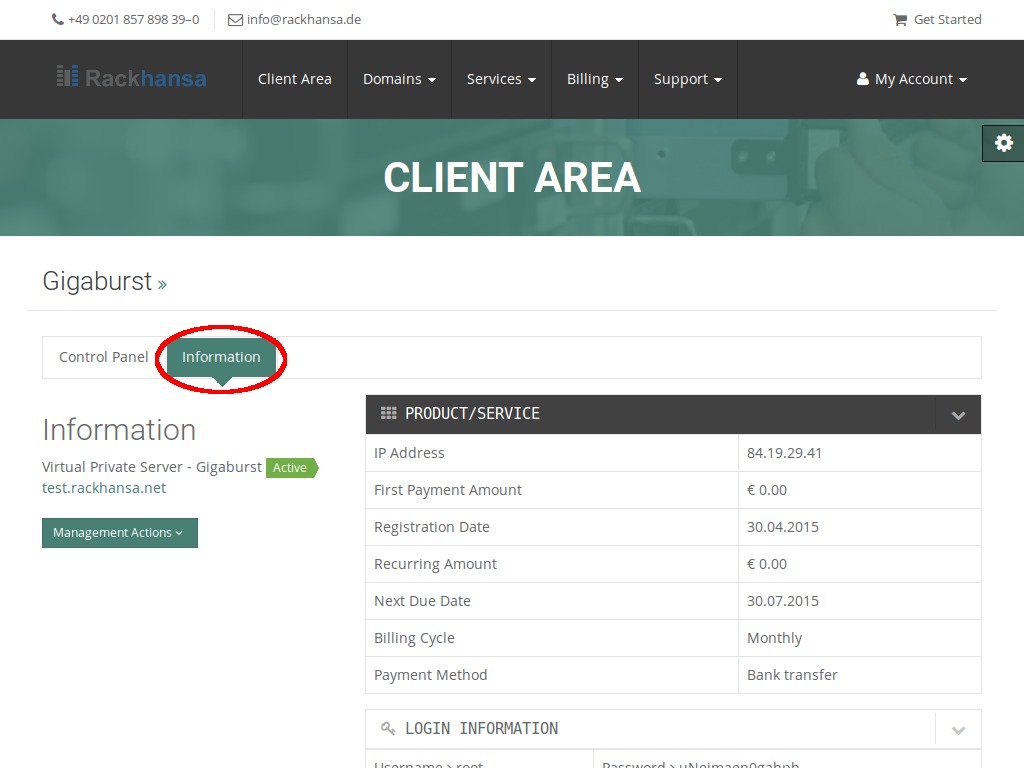Screen dimensions: 1024x768
Task: Open the Client Area menu item
Action: 295,79
